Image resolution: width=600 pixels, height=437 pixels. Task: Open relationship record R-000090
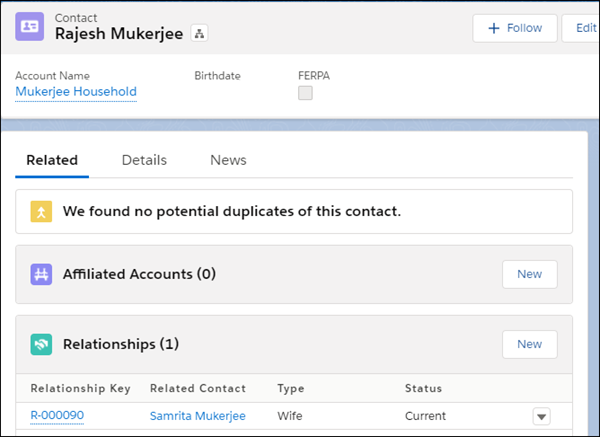pos(57,416)
